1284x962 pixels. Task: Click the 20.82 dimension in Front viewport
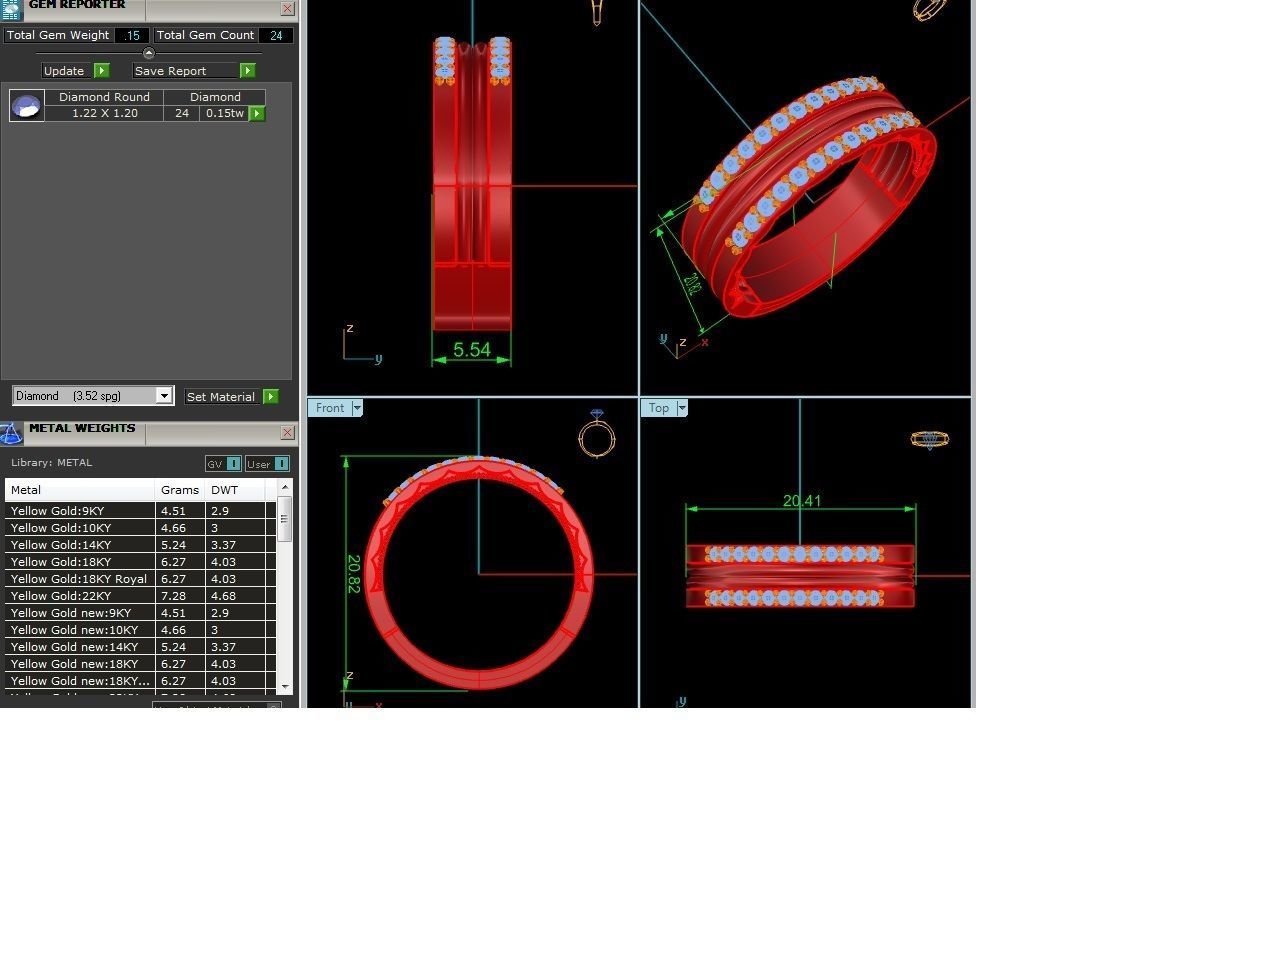(353, 574)
